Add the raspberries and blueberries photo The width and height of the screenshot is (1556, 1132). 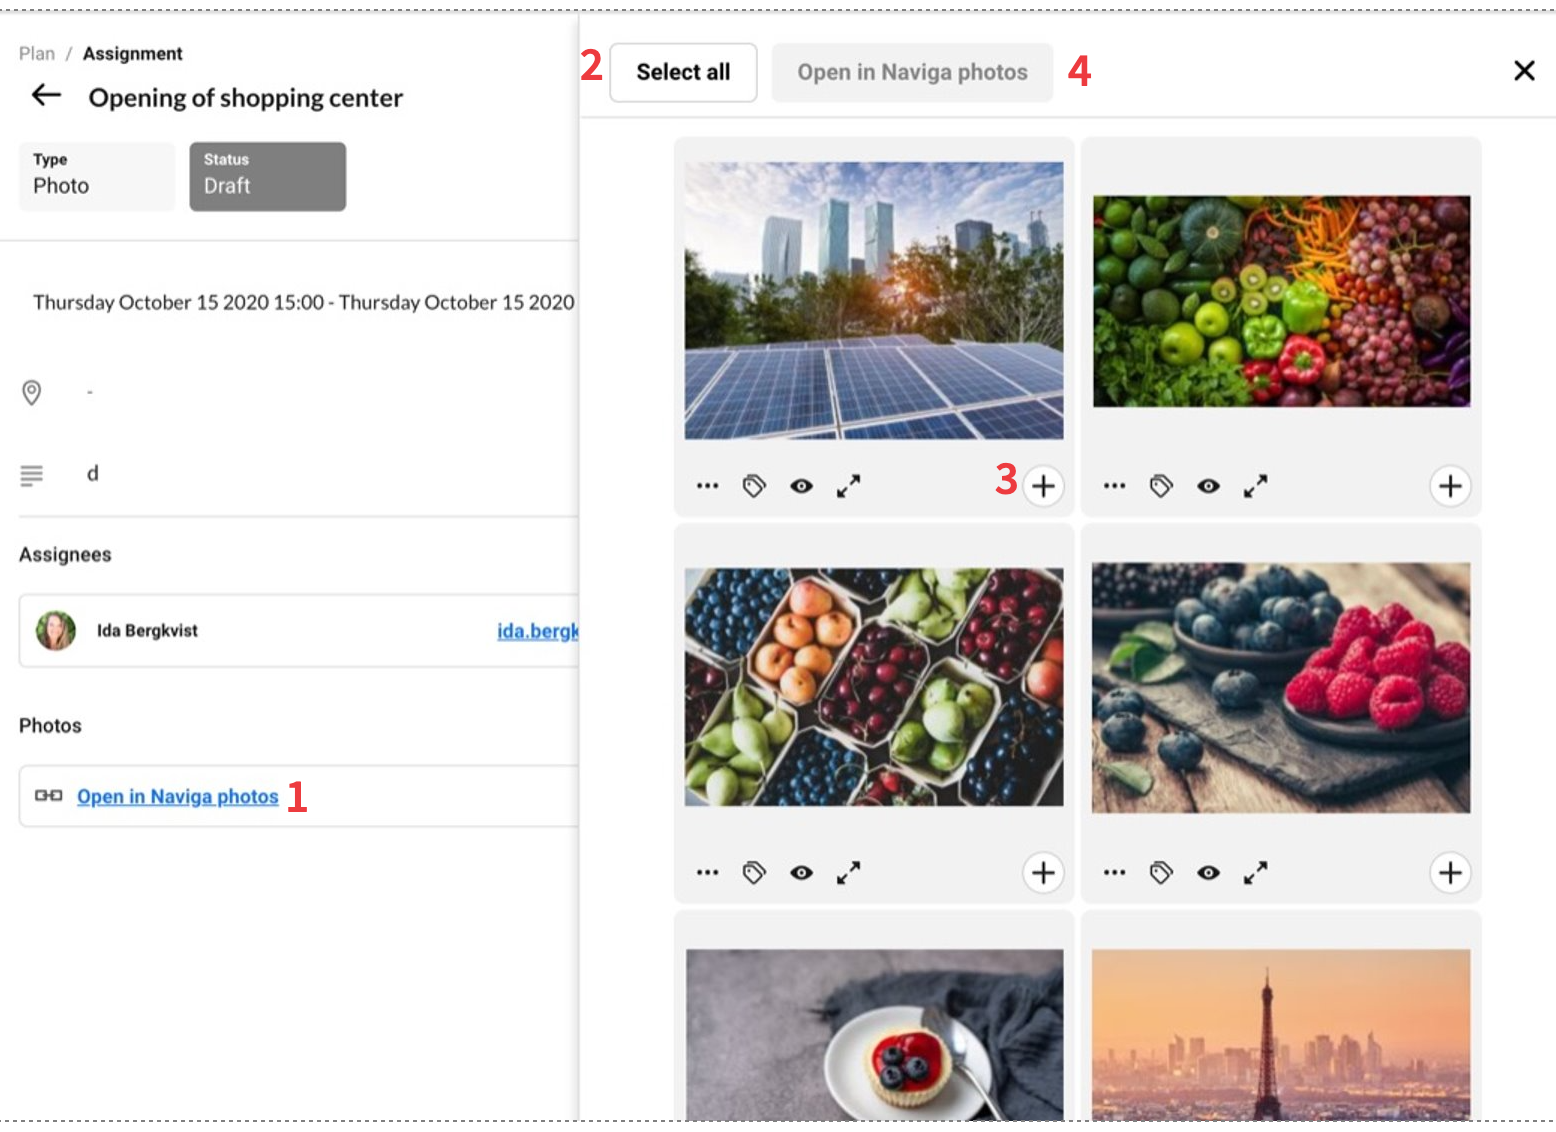coord(1450,873)
